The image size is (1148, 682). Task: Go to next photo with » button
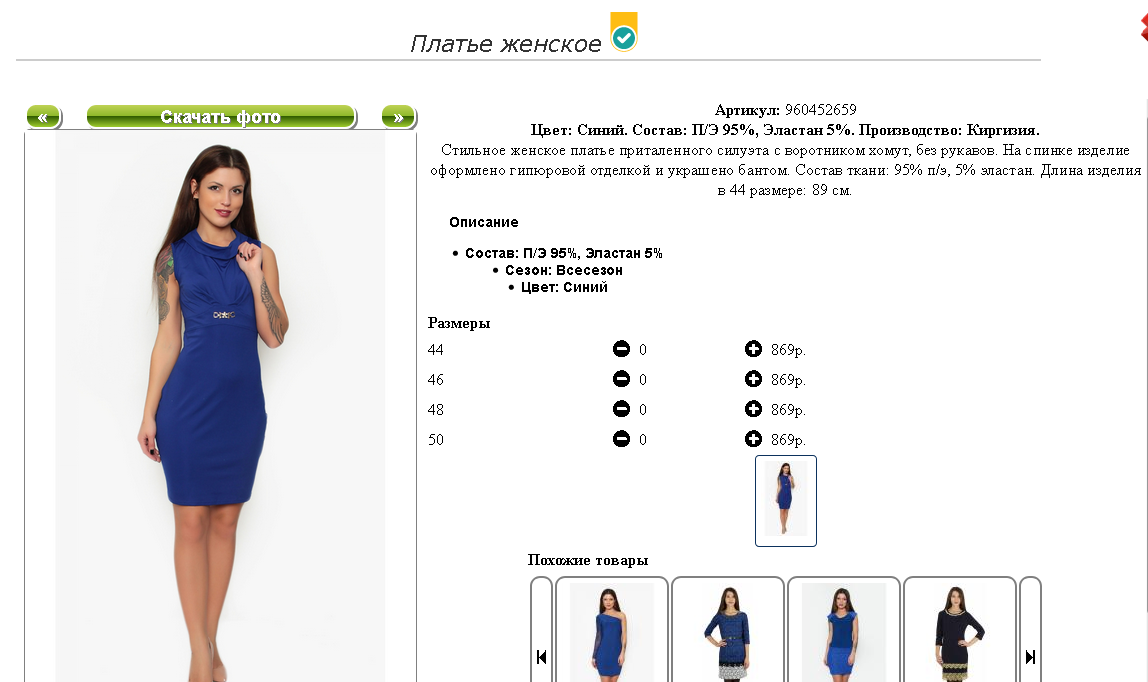pos(399,117)
